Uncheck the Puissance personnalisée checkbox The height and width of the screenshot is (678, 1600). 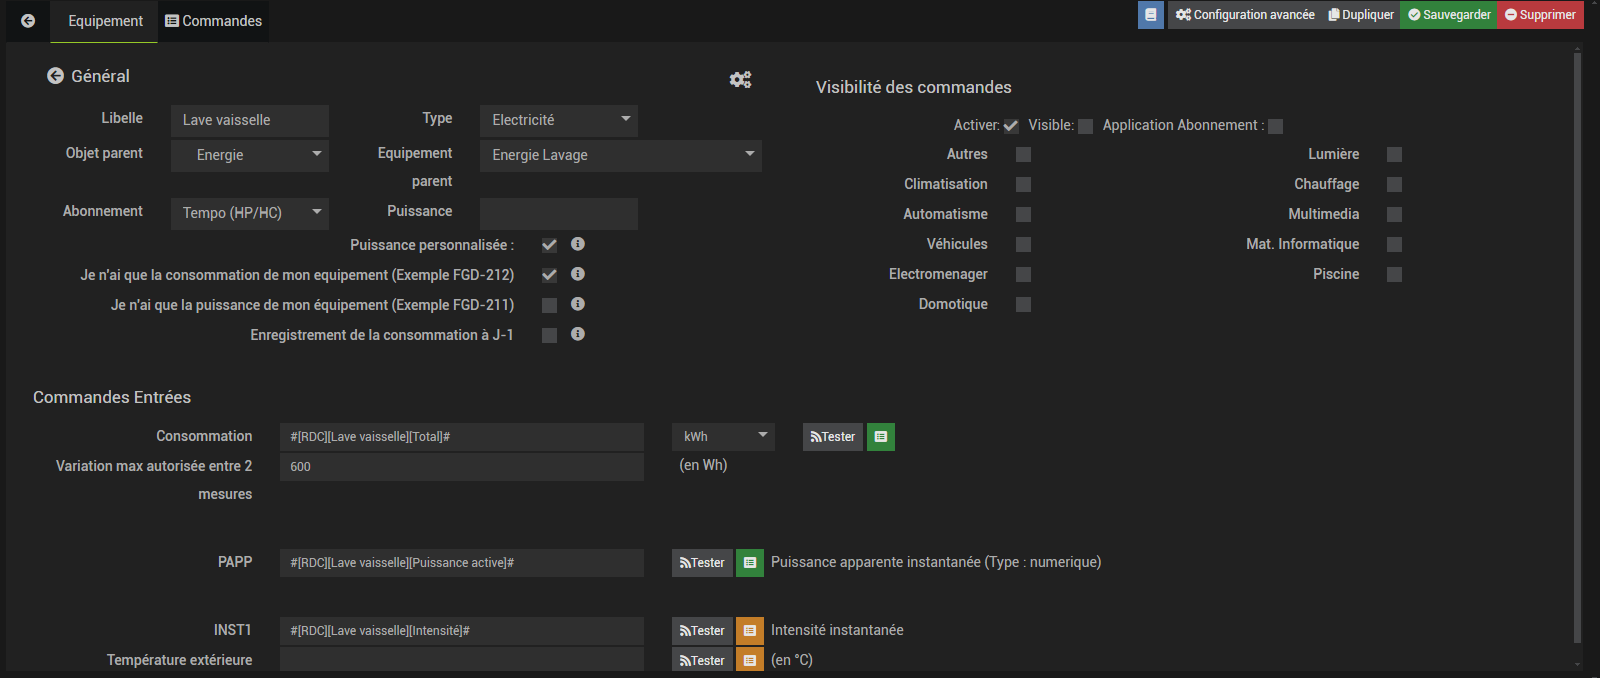point(549,245)
